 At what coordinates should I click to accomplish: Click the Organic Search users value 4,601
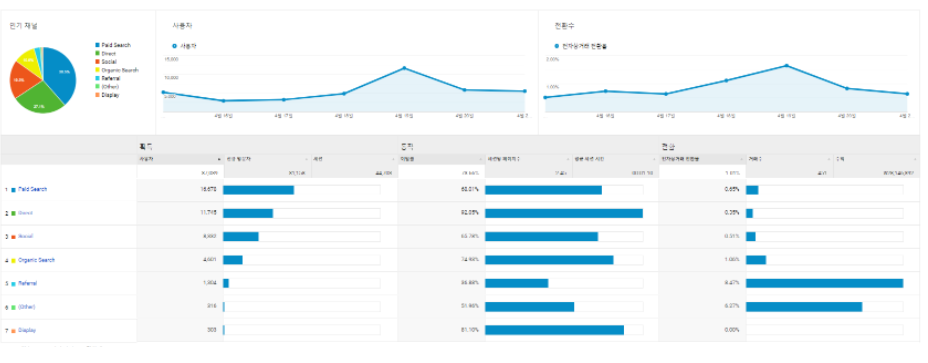pos(209,260)
